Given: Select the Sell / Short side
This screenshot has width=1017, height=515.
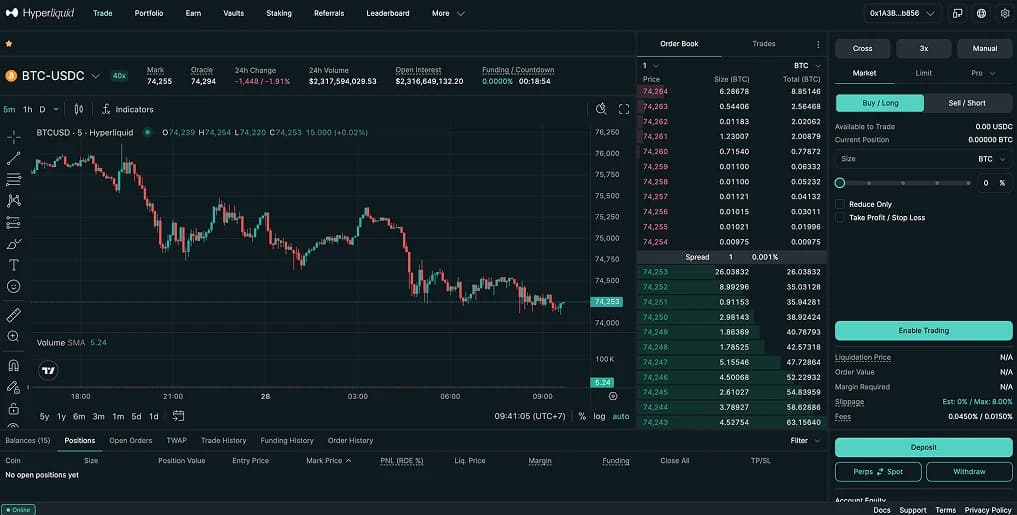Looking at the screenshot, I should tap(967, 102).
